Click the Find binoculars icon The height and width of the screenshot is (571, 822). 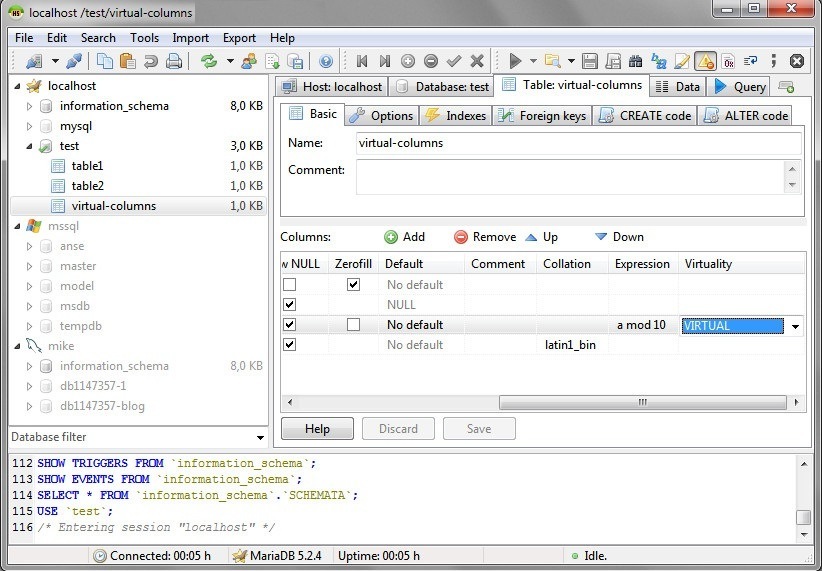coord(635,61)
